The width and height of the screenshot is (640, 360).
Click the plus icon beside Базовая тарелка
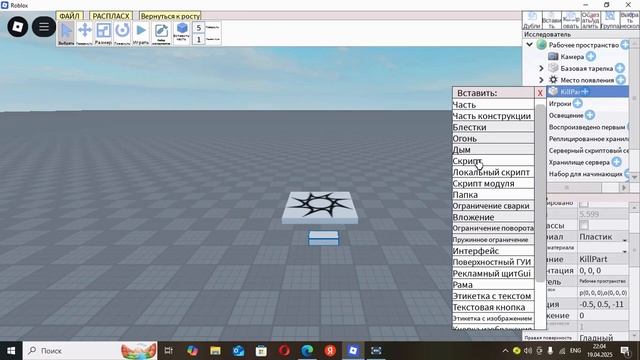click(620, 68)
